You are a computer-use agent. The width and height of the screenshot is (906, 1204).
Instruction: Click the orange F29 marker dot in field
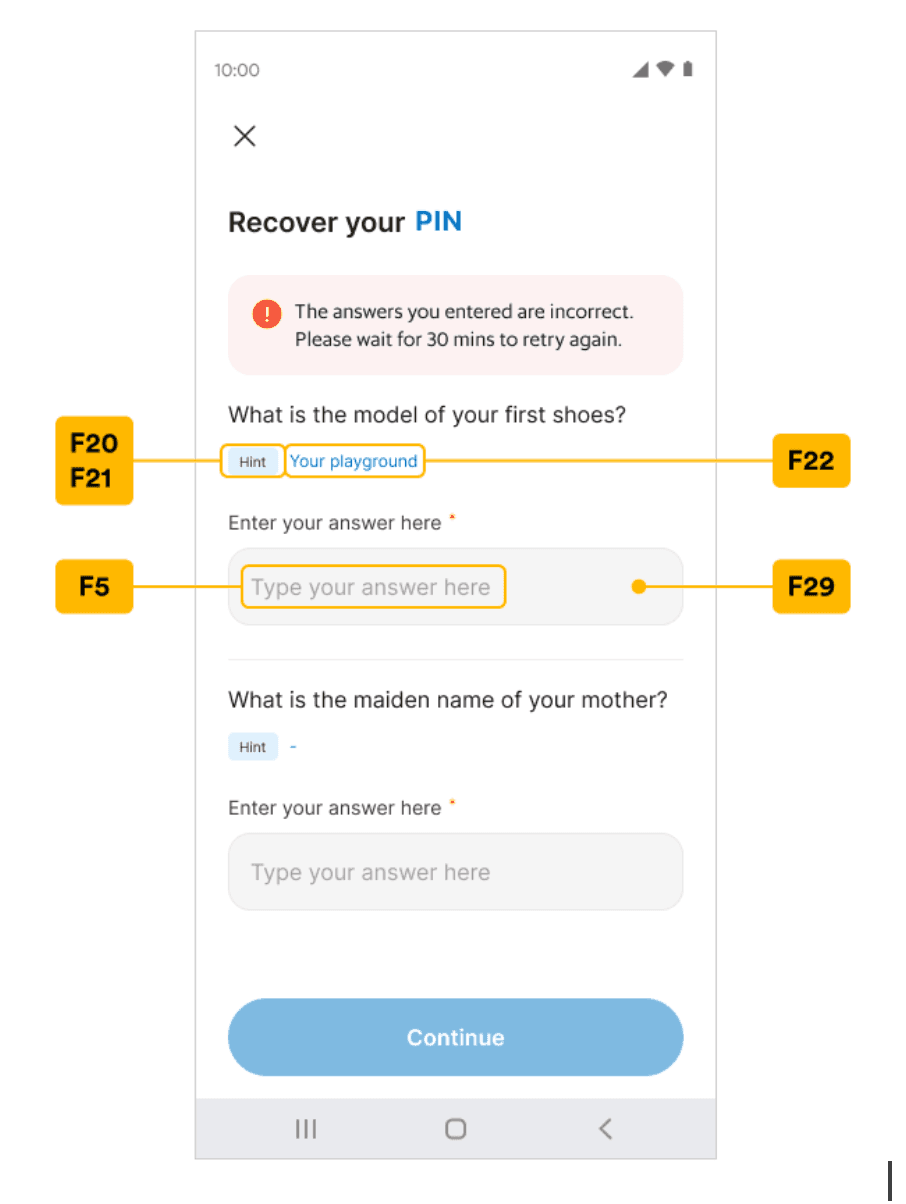[639, 587]
